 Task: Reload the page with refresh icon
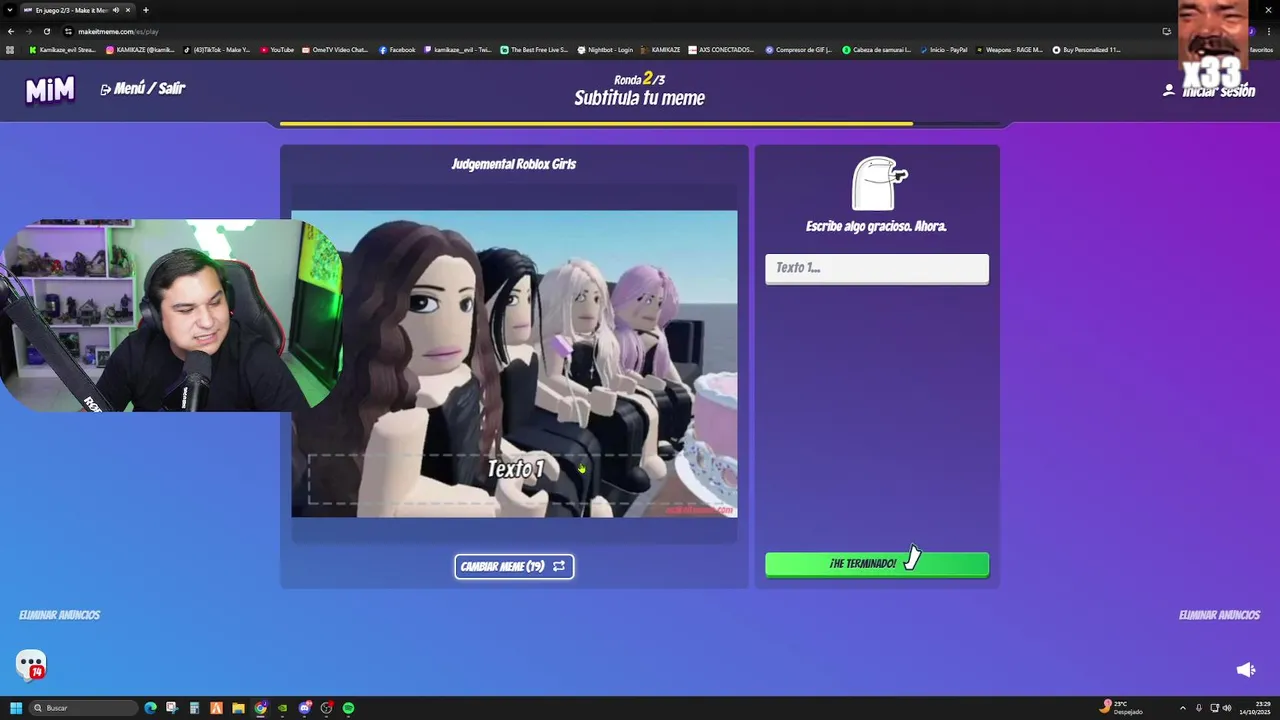(x=47, y=31)
